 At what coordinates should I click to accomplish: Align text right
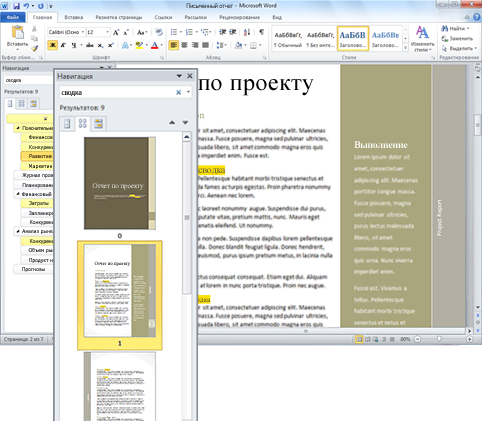tap(195, 45)
